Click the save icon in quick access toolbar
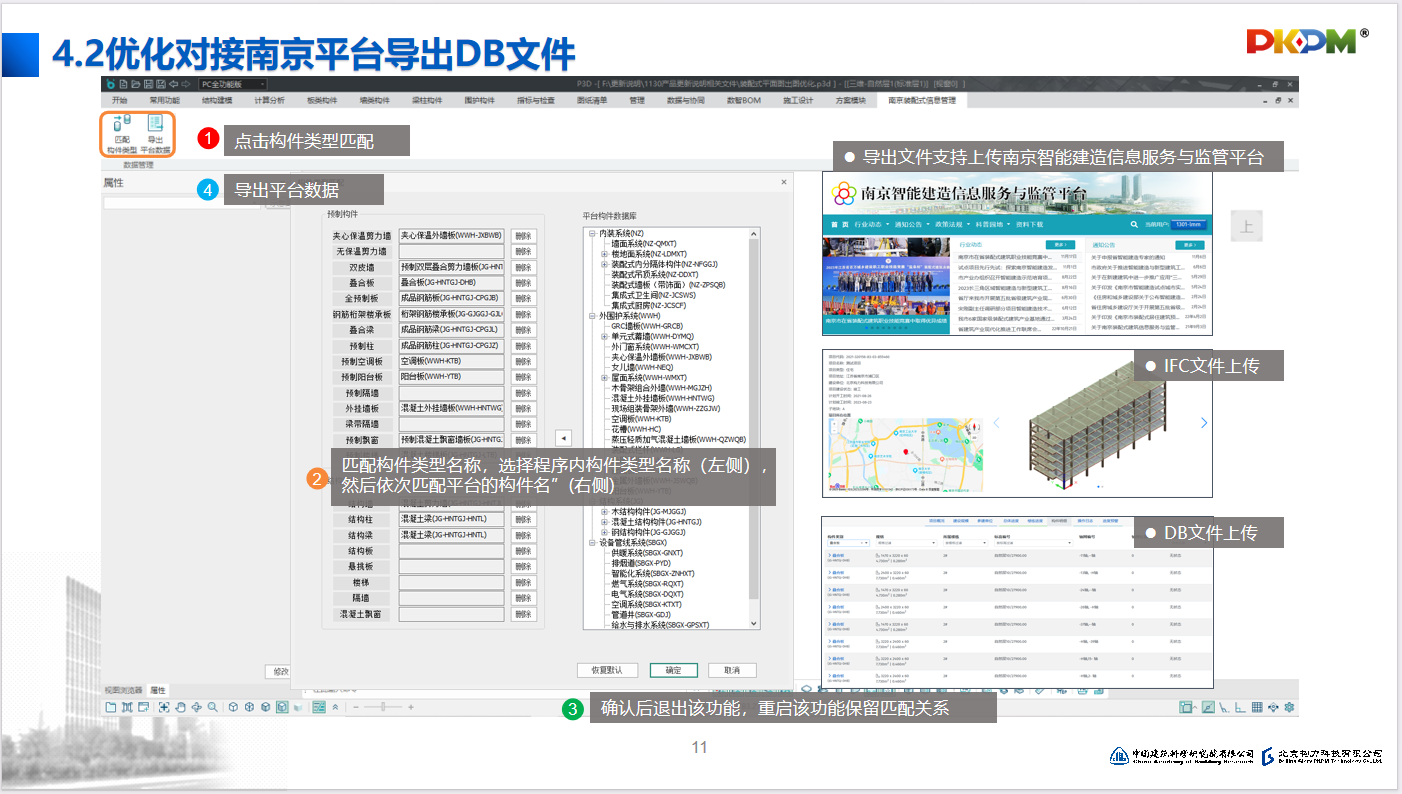The width and height of the screenshot is (1402, 794). pyautogui.click(x=147, y=85)
